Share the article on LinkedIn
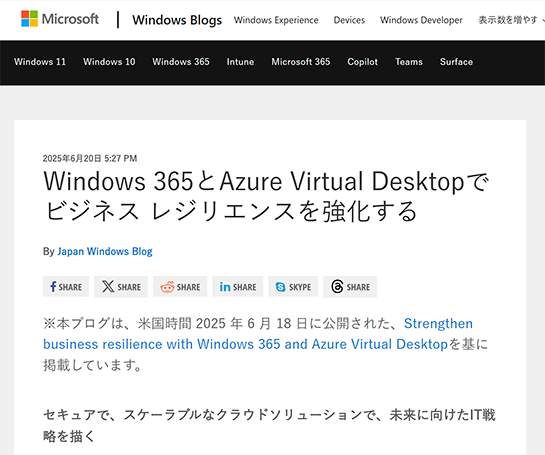 click(x=238, y=287)
